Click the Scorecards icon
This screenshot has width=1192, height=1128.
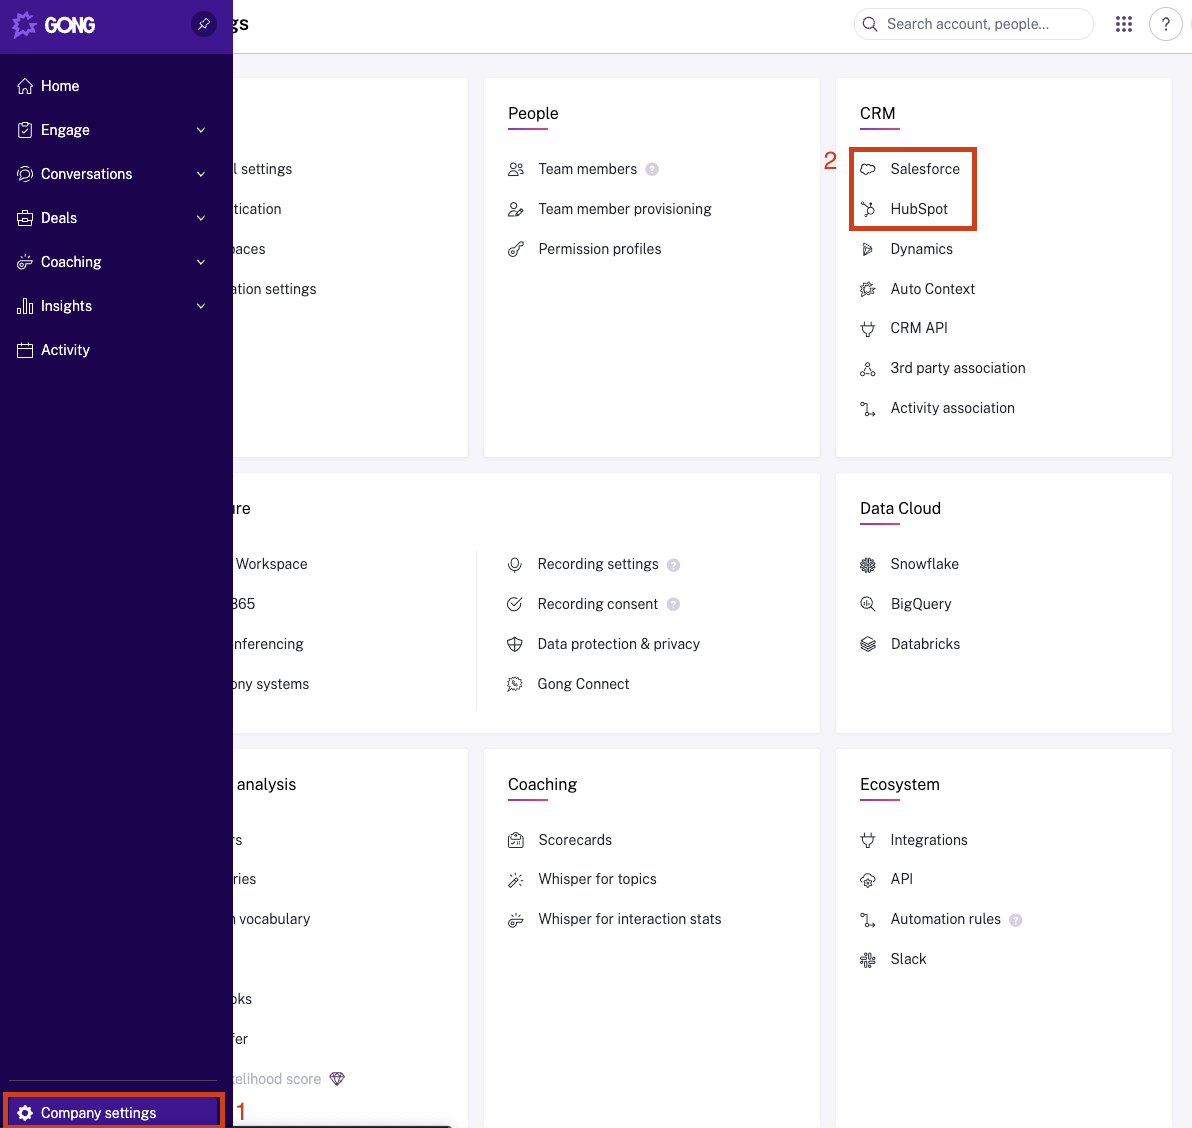(x=515, y=840)
